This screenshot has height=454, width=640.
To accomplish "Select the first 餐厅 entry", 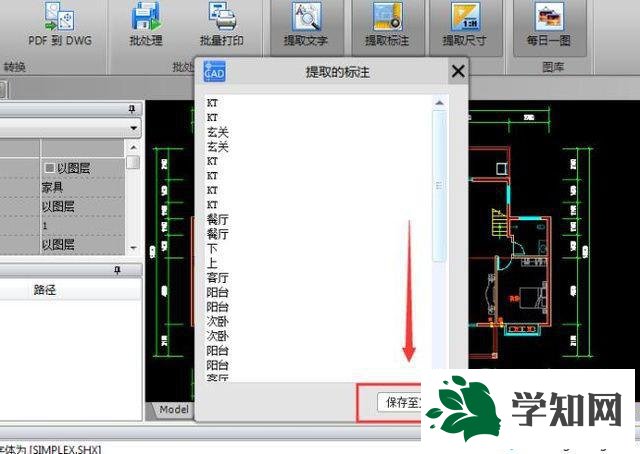I will (x=217, y=220).
